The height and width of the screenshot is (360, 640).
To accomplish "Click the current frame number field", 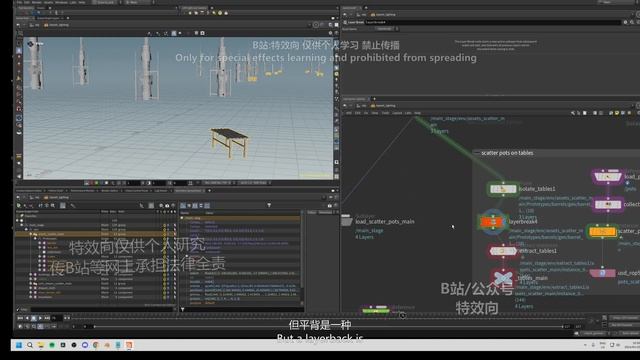I will [56, 318].
